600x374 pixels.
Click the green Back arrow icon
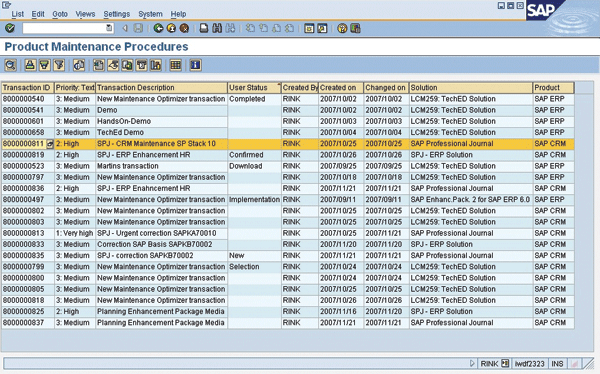tap(158, 28)
